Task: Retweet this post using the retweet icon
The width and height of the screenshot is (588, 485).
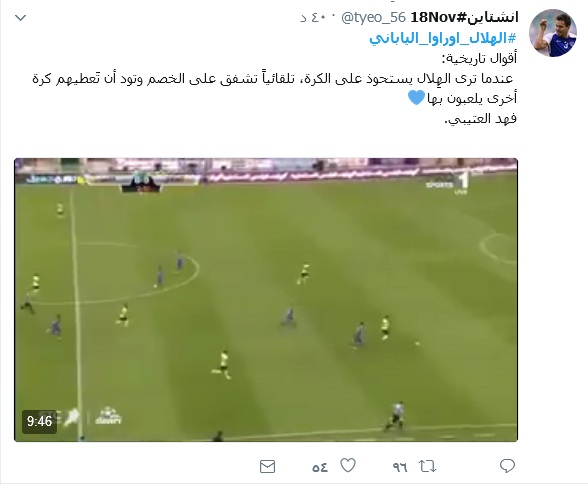Action: [x=428, y=466]
